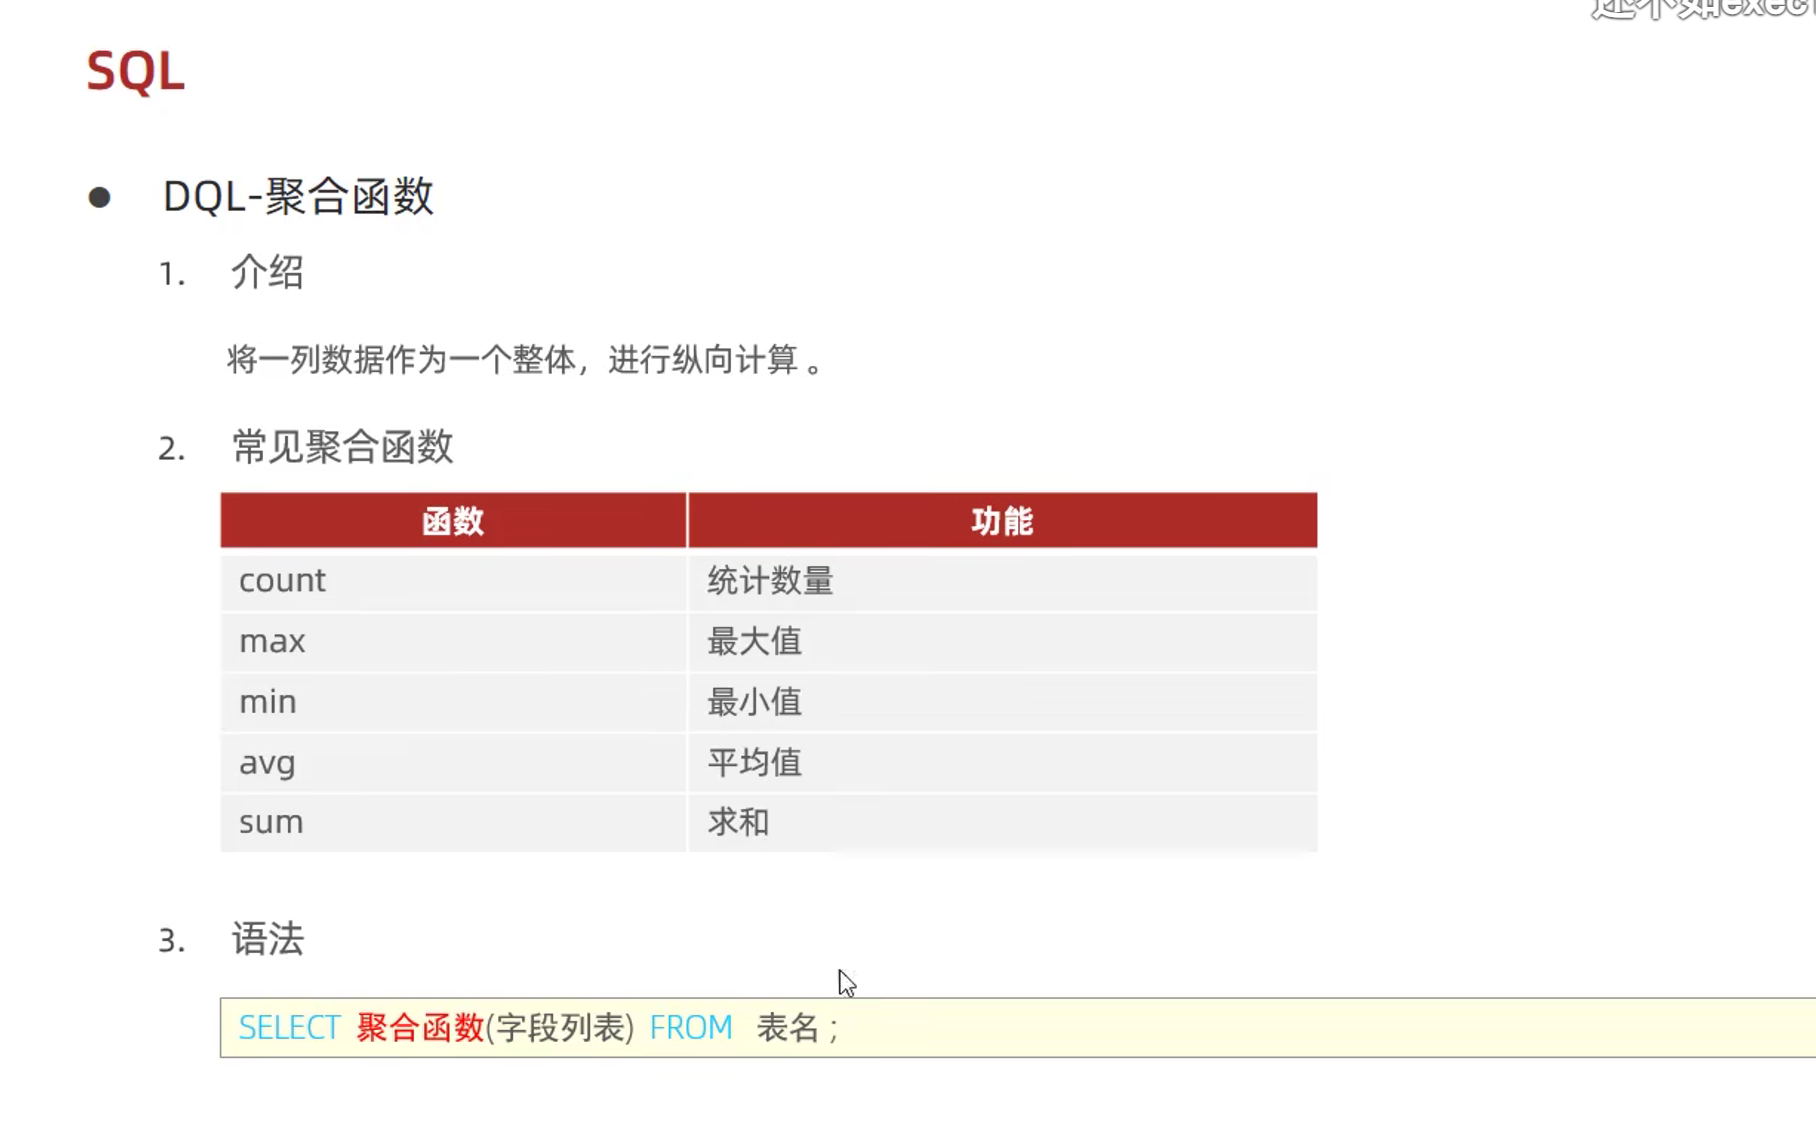Click the SQL heading at the top
Image resolution: width=1816 pixels, height=1122 pixels.
tap(135, 71)
